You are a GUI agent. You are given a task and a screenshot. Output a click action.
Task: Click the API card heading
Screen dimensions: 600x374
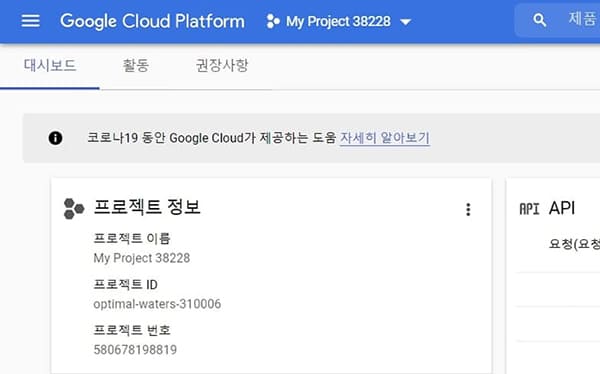(x=562, y=208)
